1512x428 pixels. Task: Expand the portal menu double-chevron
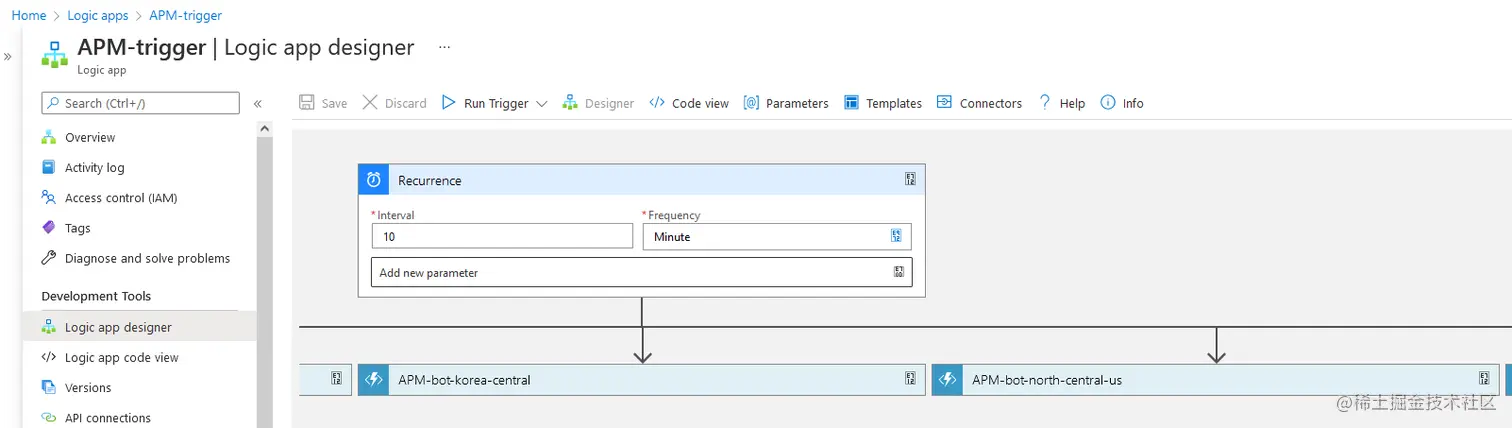[x=8, y=56]
